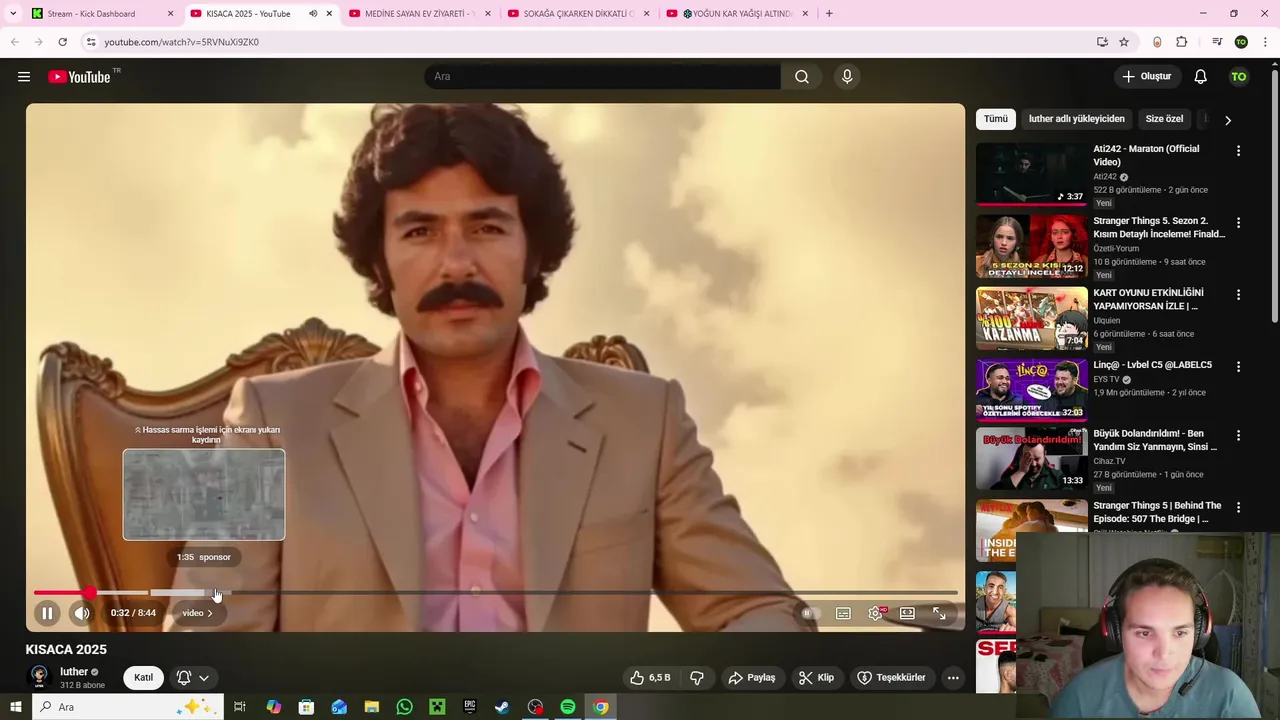
Task: Click the search magnifier button
Action: click(x=802, y=77)
